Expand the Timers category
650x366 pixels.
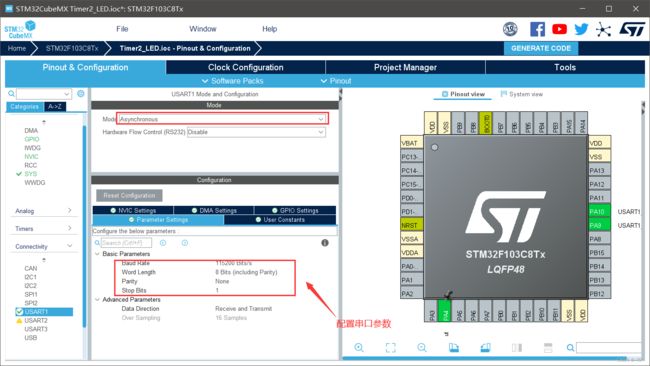tap(43, 228)
